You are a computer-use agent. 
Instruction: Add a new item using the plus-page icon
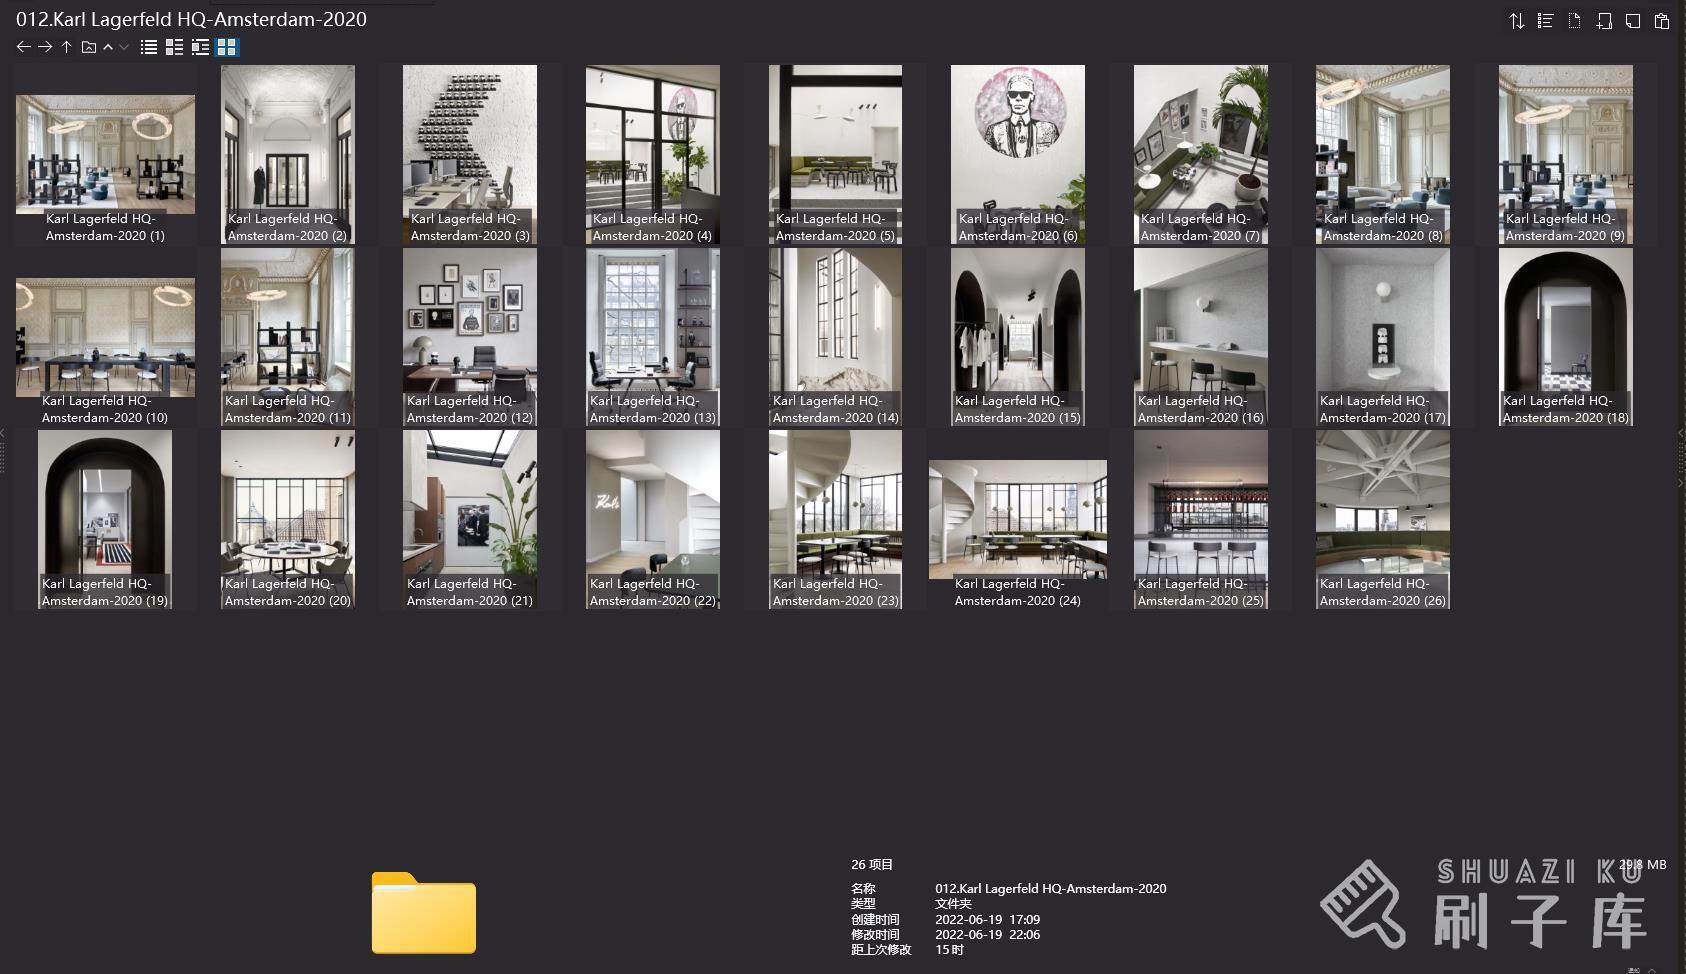1602,20
